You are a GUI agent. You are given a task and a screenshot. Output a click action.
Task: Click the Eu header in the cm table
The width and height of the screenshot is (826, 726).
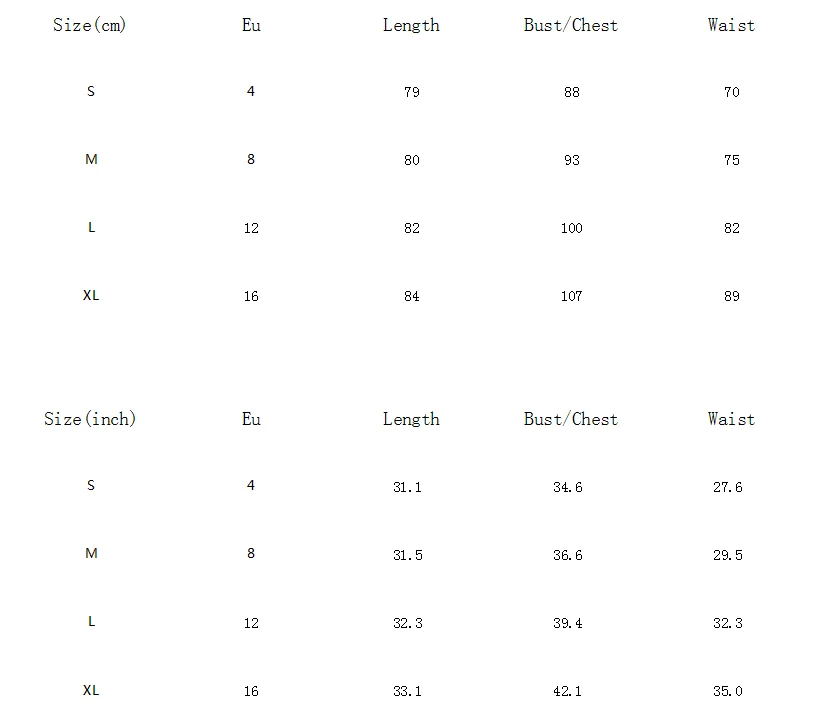click(251, 25)
